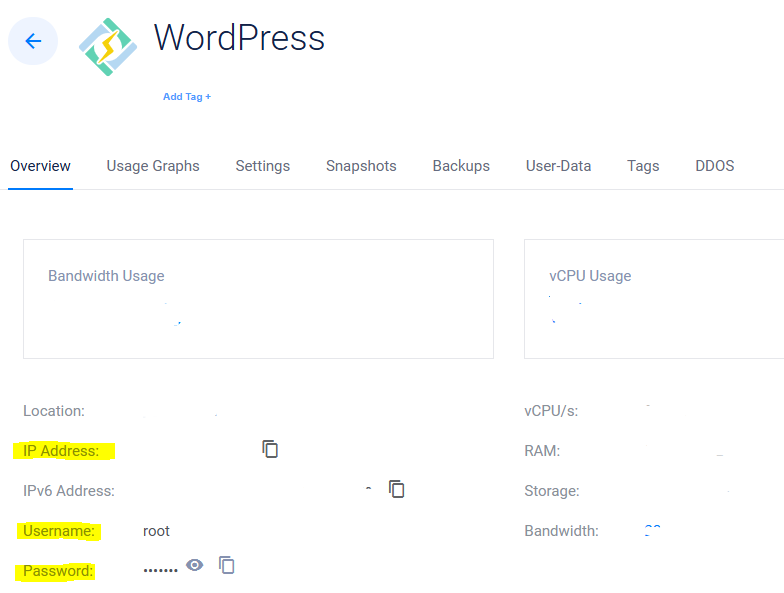This screenshot has height=593, width=784.
Task: Open the DDOS tab
Action: [x=714, y=166]
